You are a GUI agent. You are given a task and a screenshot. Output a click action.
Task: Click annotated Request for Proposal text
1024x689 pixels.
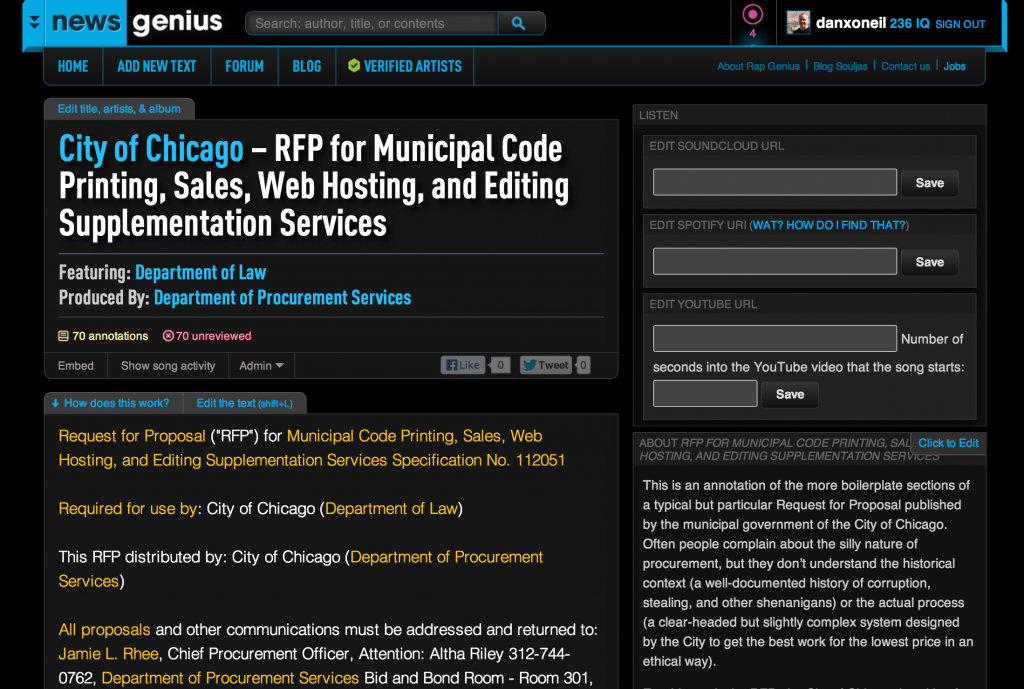(132, 436)
